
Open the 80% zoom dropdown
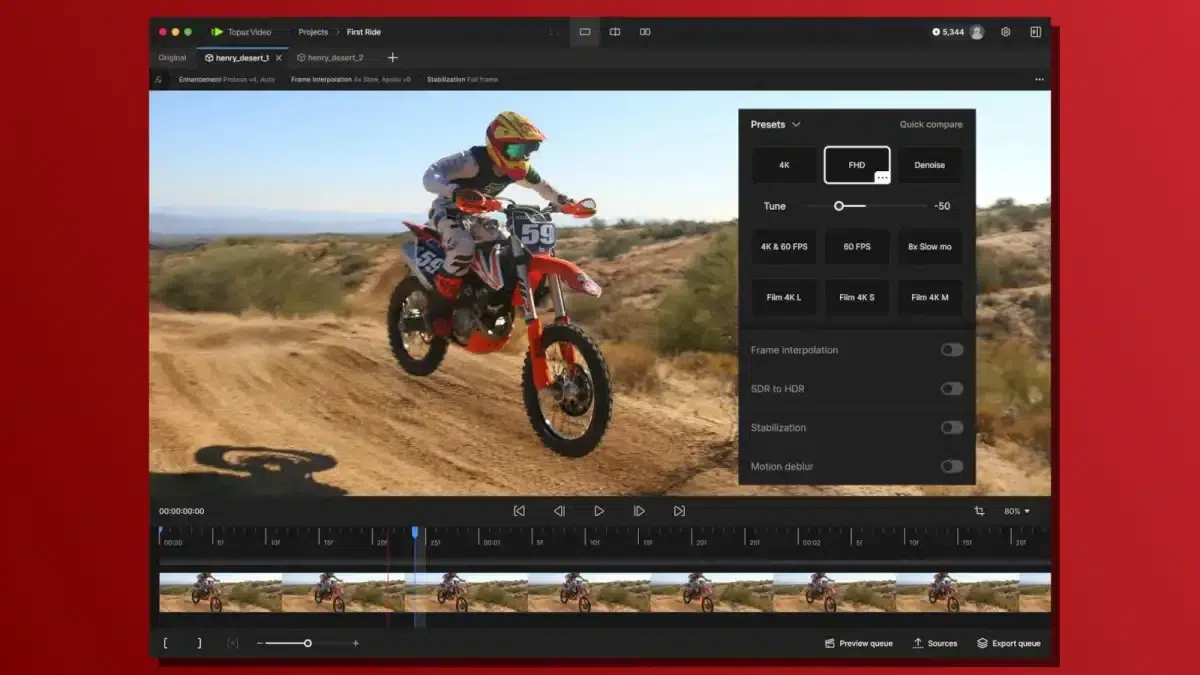click(1016, 511)
